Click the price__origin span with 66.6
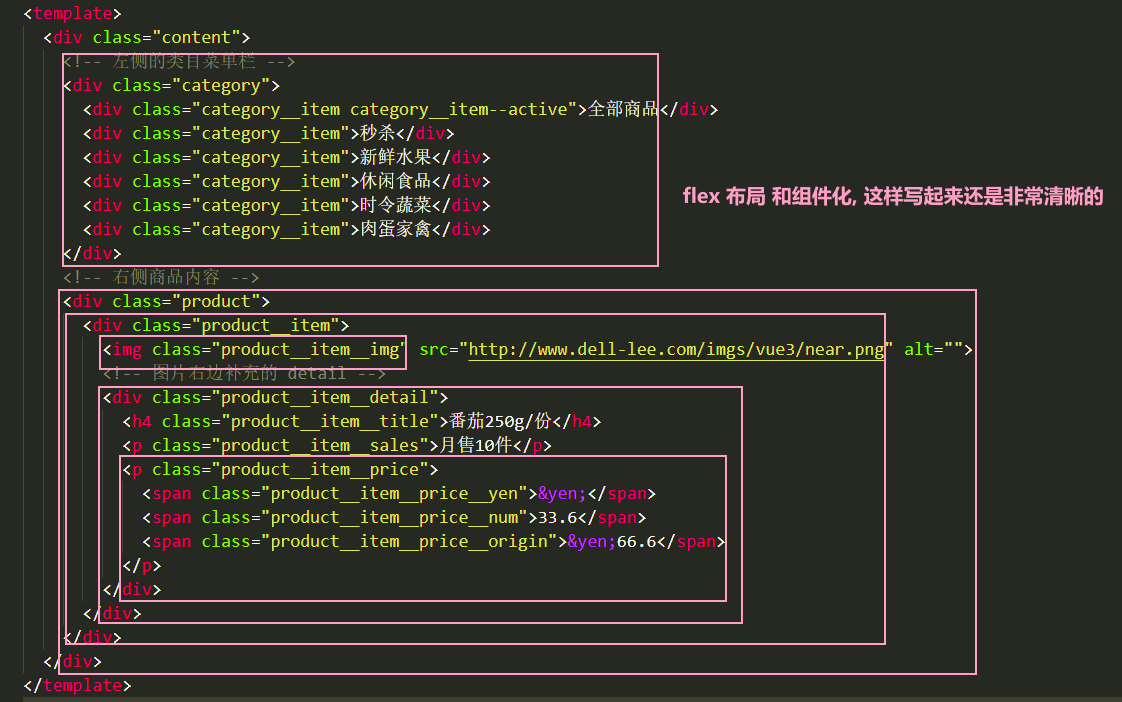The width and height of the screenshot is (1122, 702). click(x=434, y=542)
